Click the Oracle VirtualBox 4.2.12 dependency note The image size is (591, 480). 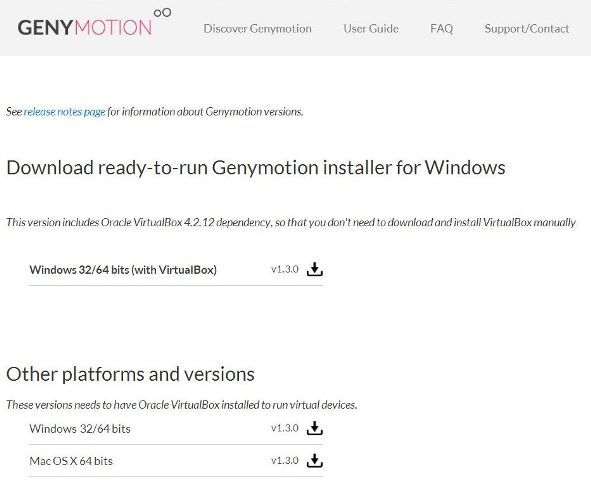tap(291, 222)
